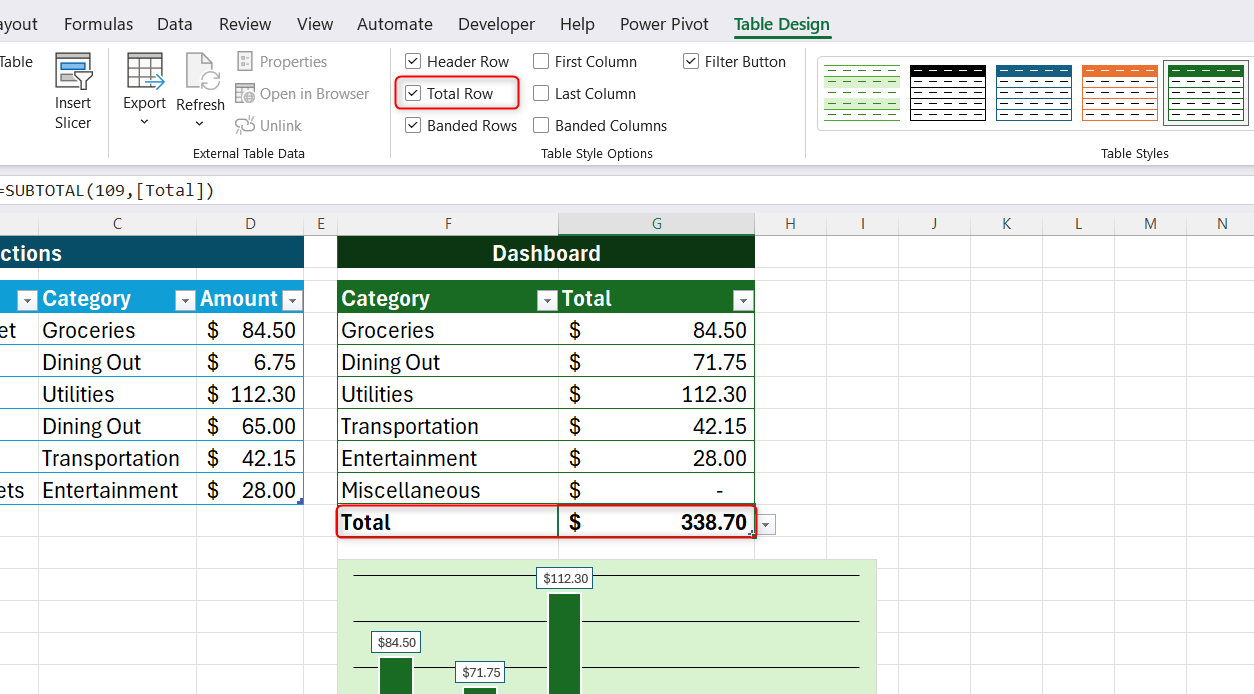
Task: Enable the Last Column checkbox
Action: click(541, 94)
